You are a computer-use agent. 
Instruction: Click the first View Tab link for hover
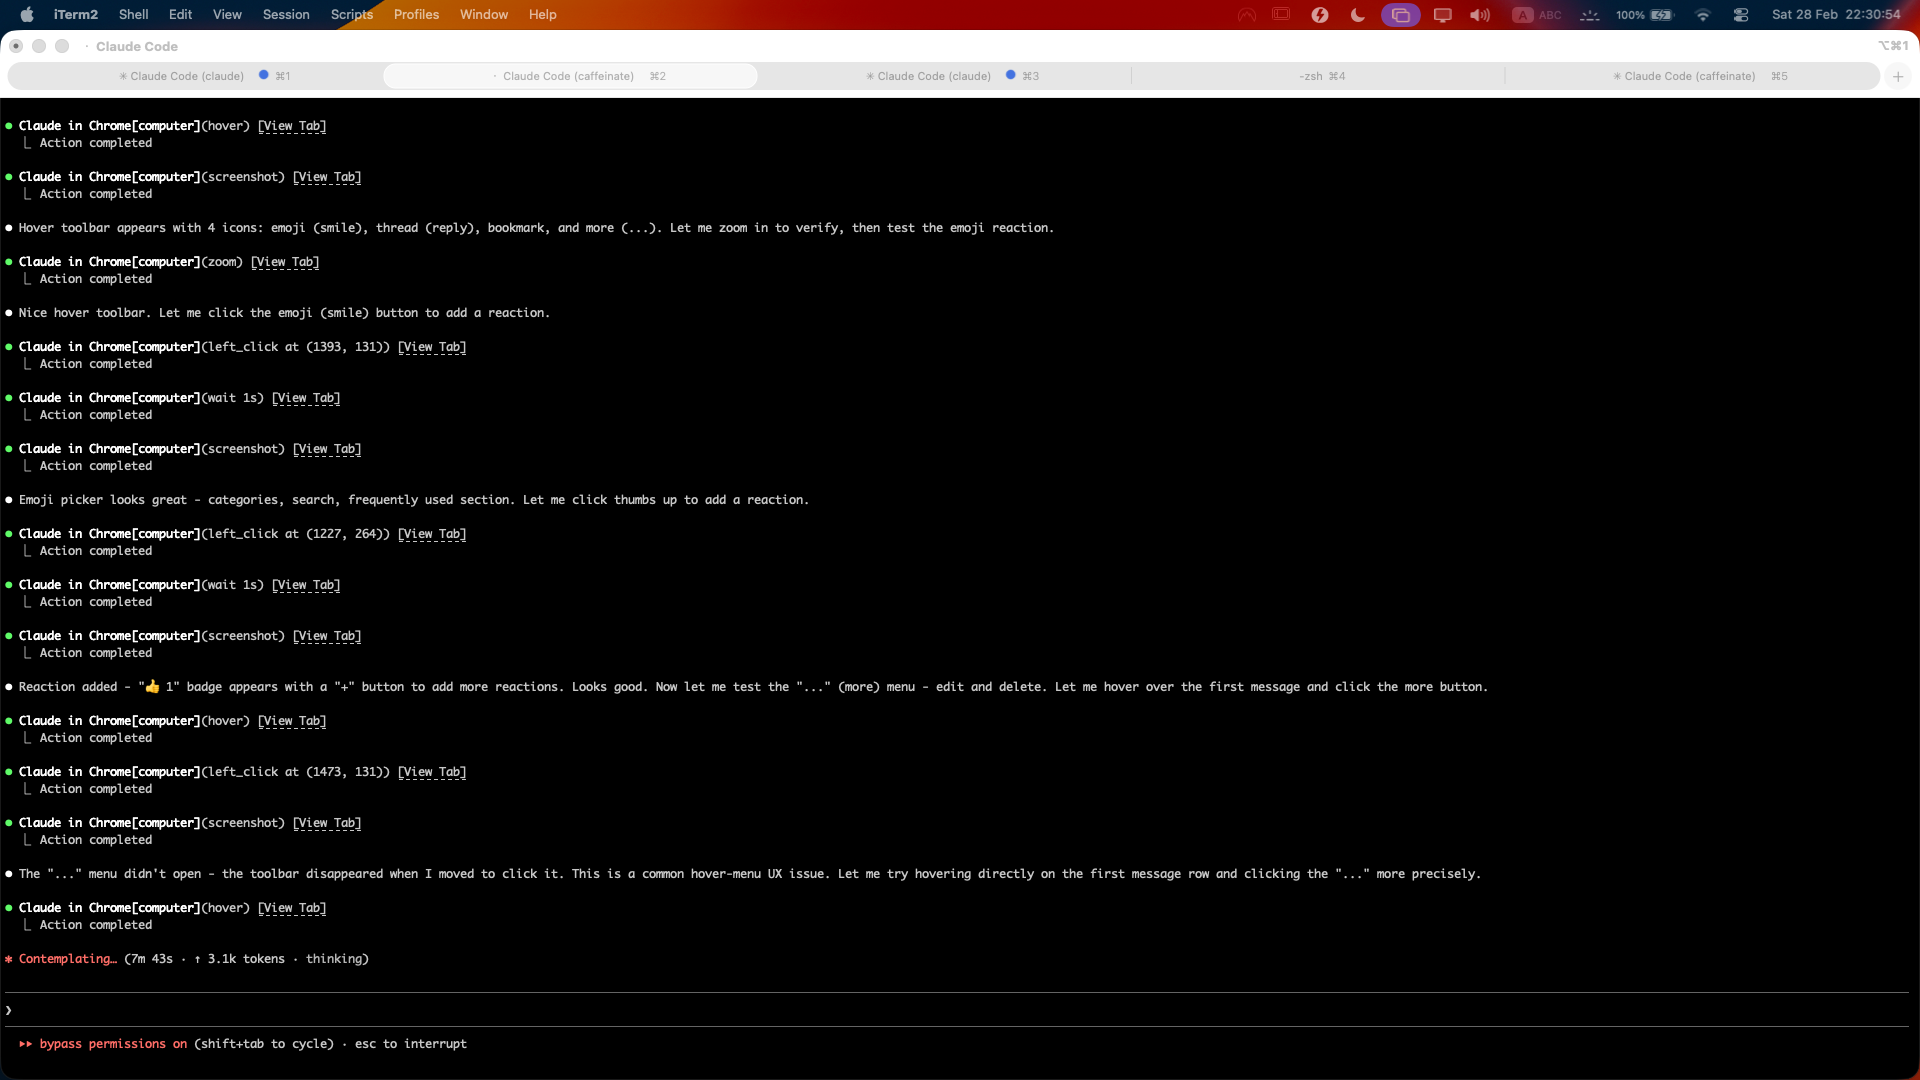(291, 125)
